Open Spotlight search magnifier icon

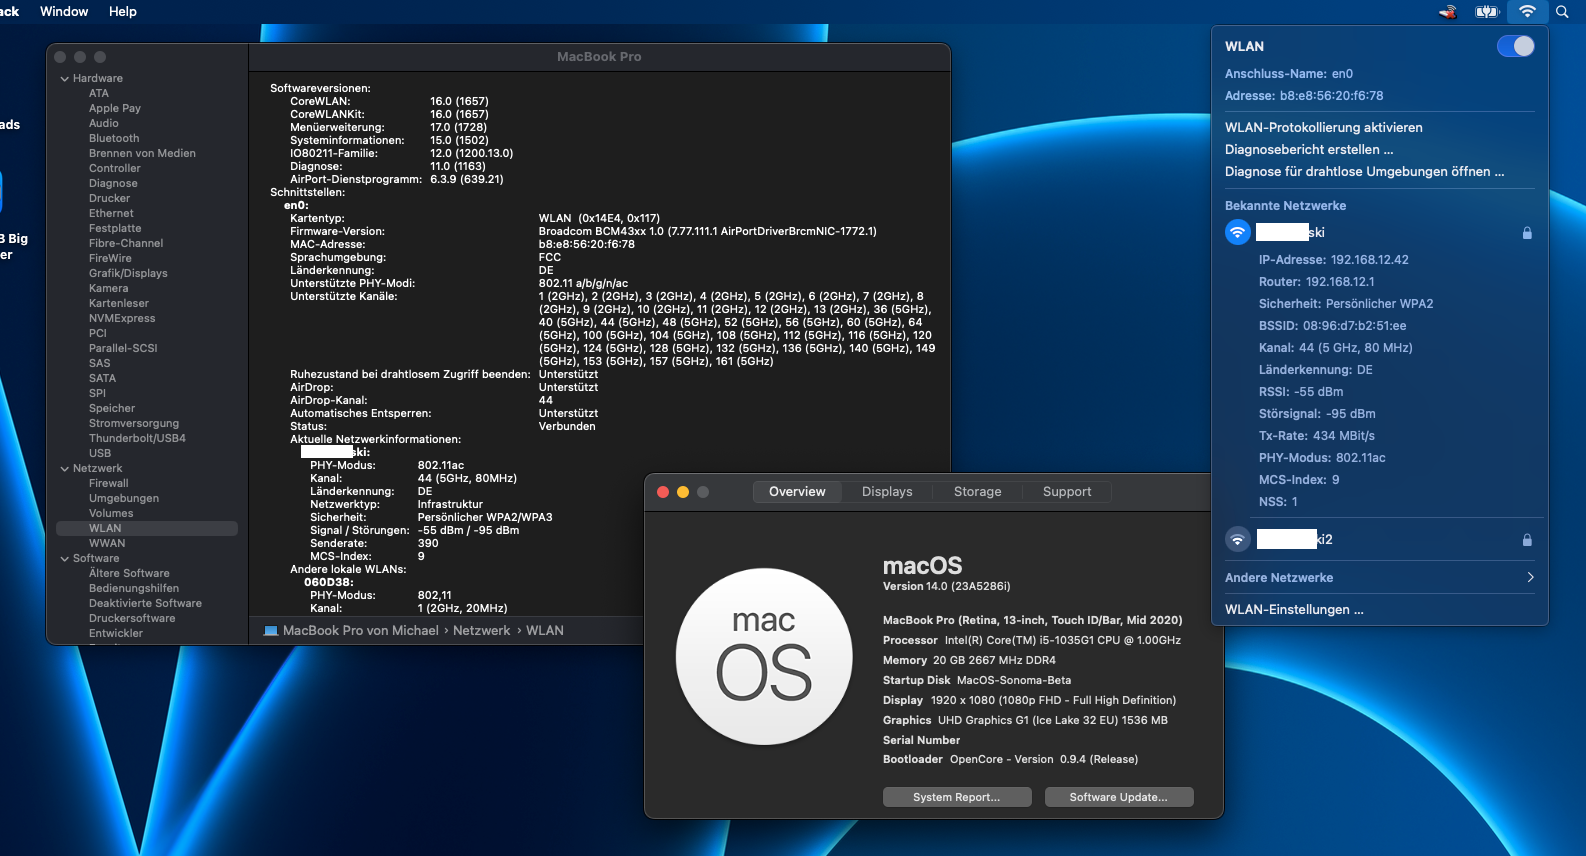click(1562, 12)
